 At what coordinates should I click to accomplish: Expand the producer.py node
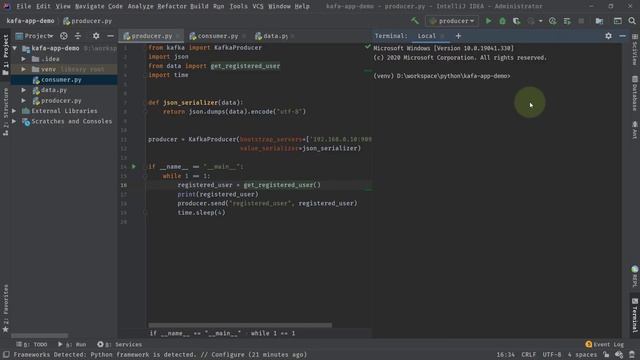click(24, 100)
